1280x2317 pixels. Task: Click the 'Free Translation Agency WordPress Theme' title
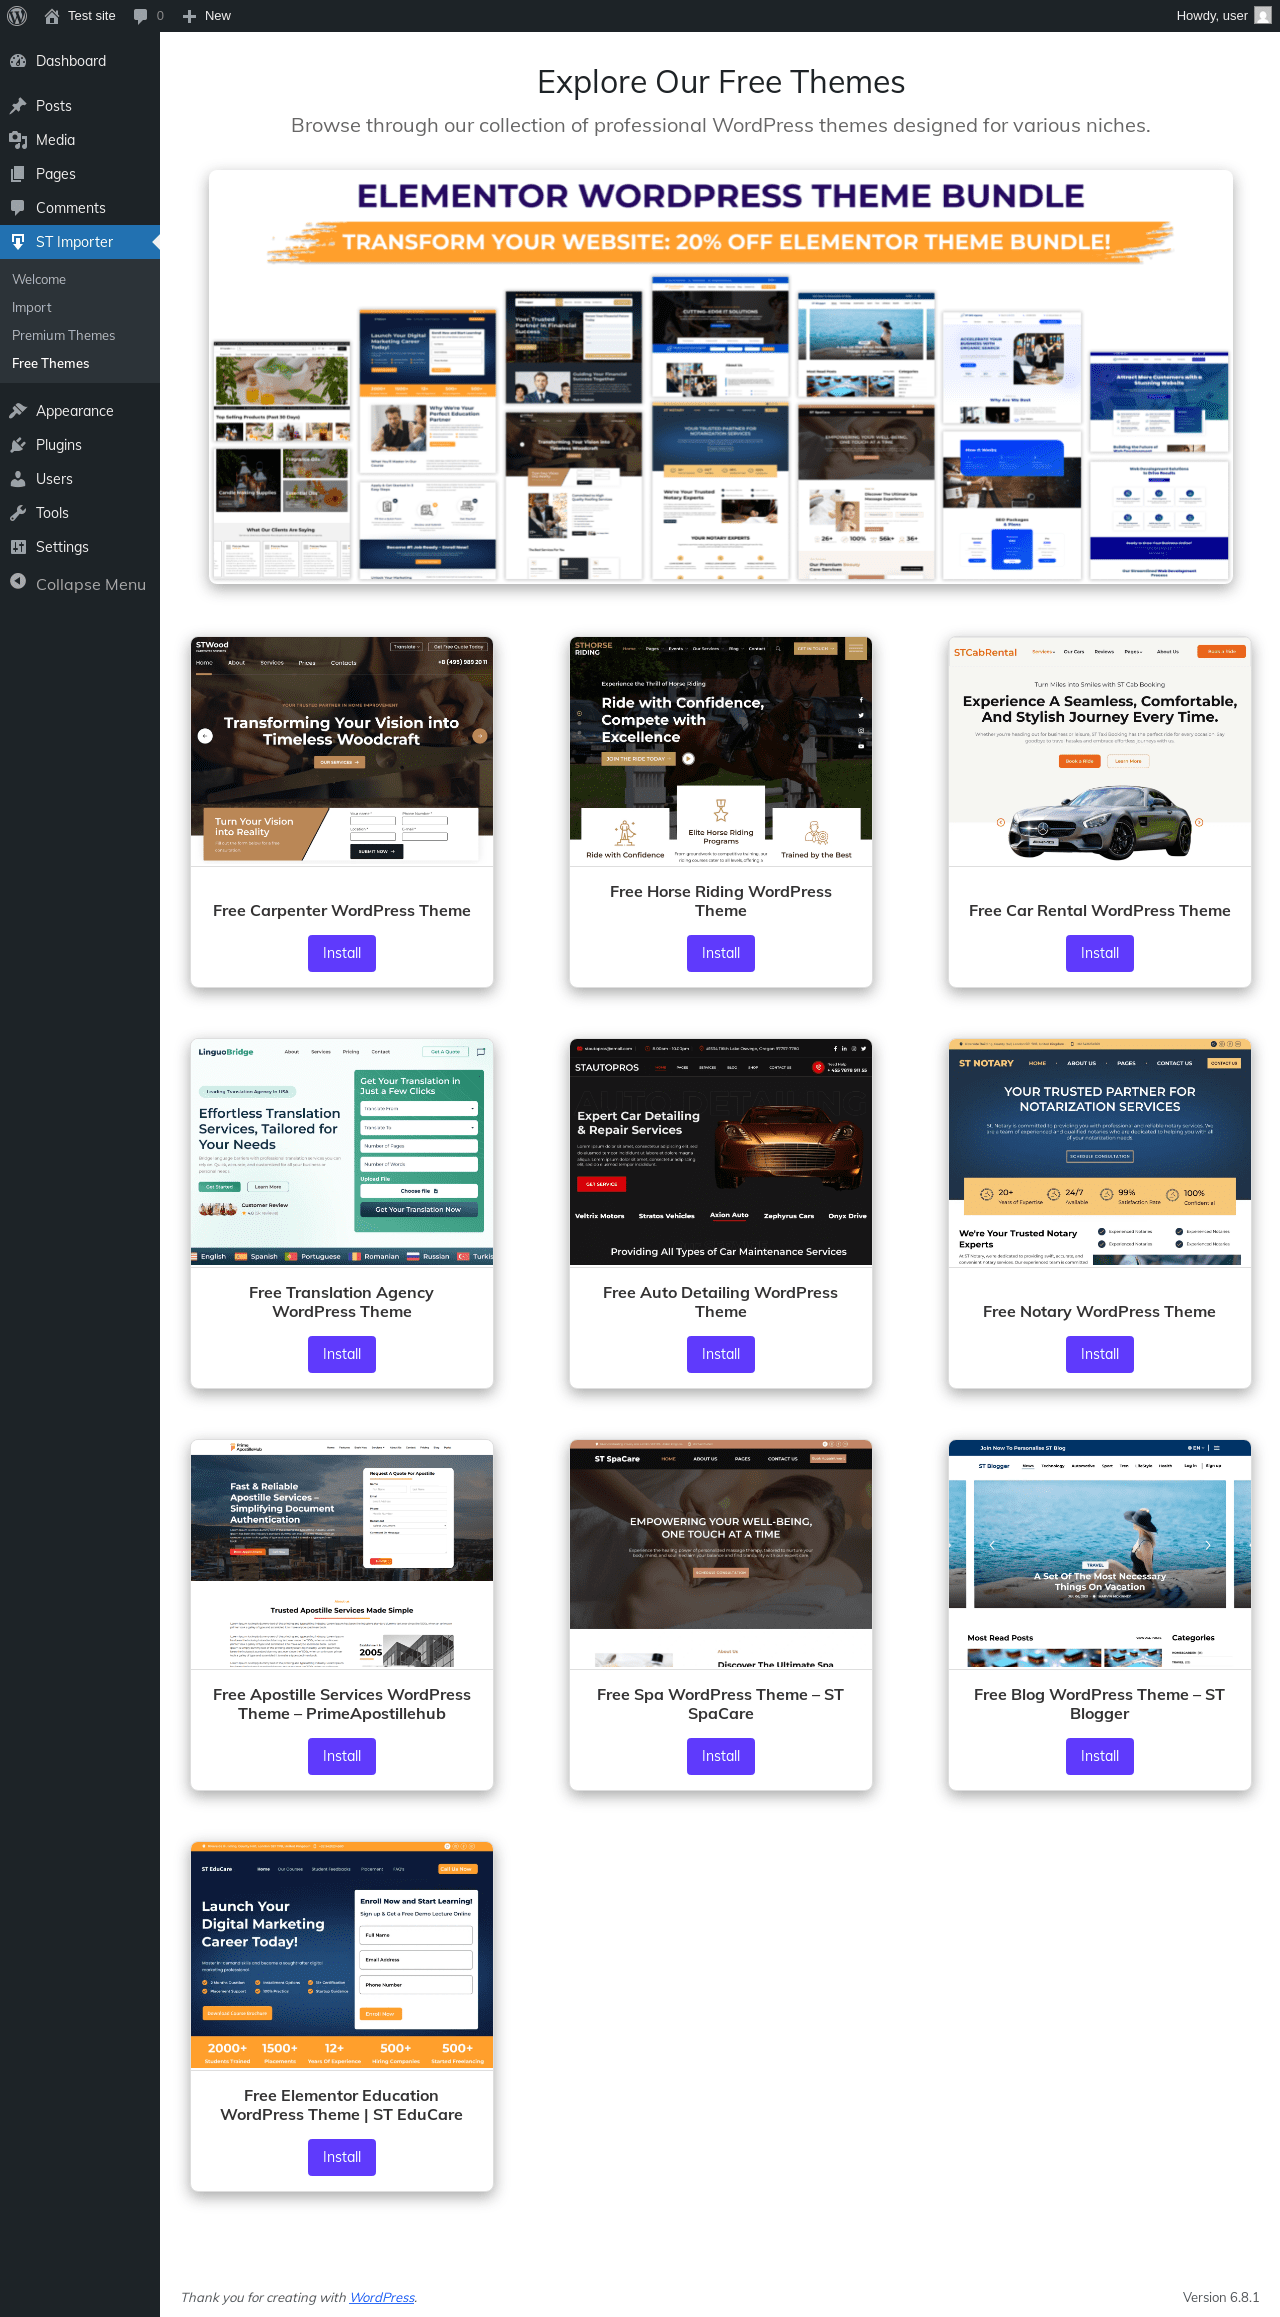click(342, 1302)
